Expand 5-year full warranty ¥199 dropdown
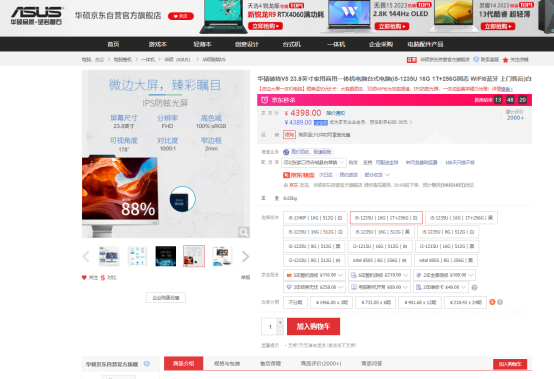 (x=314, y=275)
